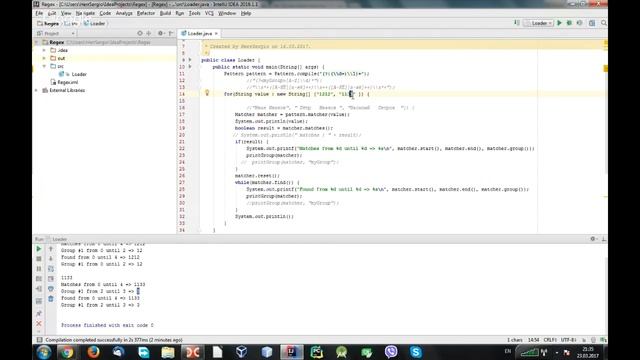Open the File menu
Screen dimensions: 640x360
[x=39, y=13]
